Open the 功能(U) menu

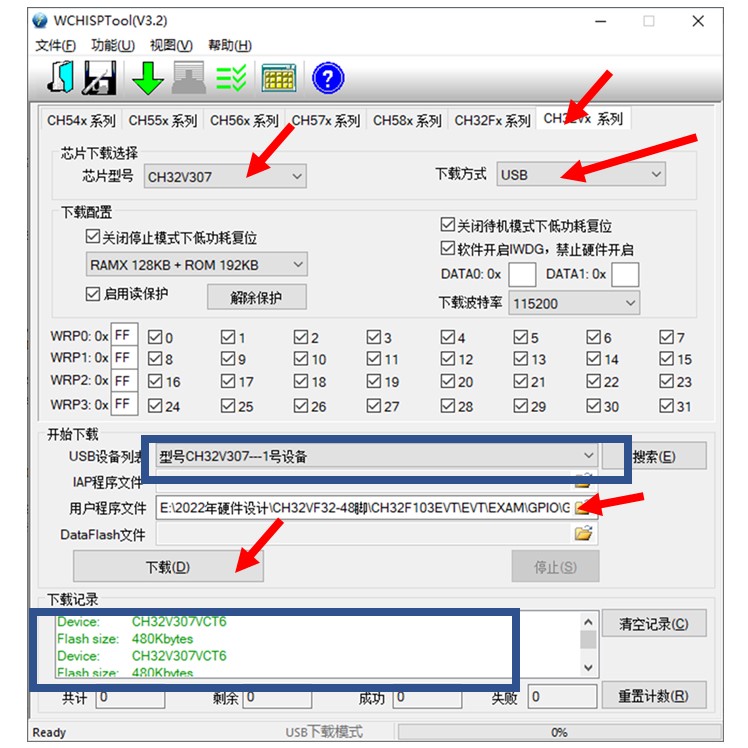click(113, 46)
